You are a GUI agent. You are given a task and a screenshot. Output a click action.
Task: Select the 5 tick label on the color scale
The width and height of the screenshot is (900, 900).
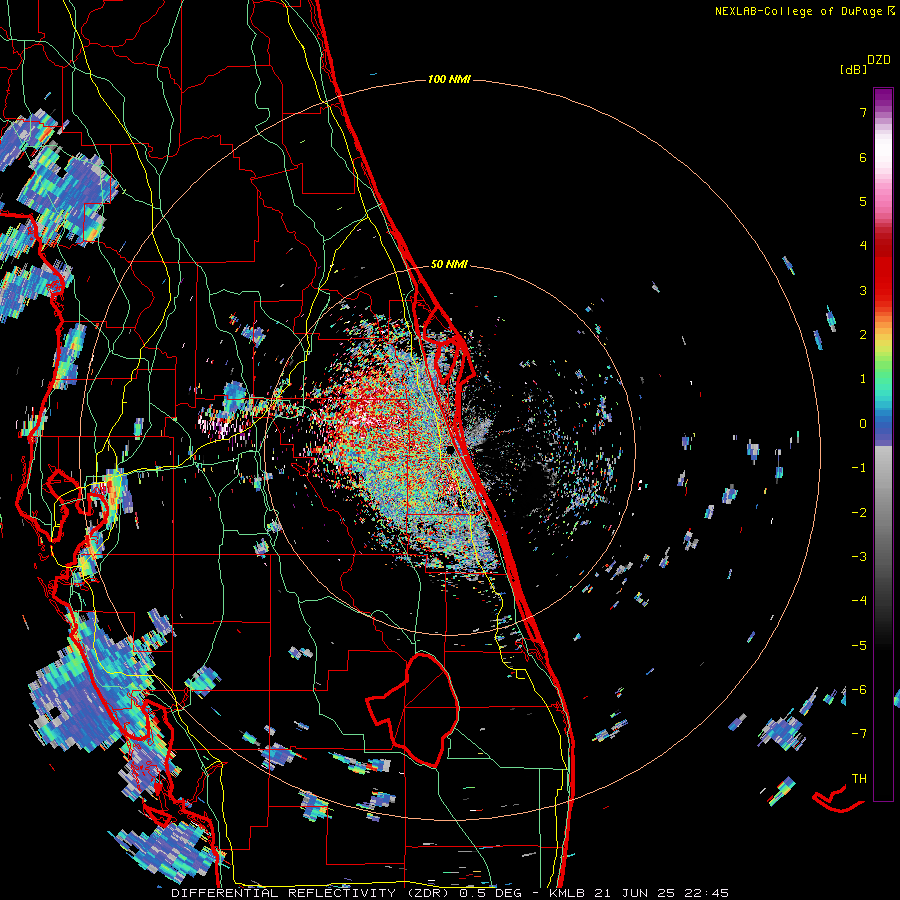(863, 201)
